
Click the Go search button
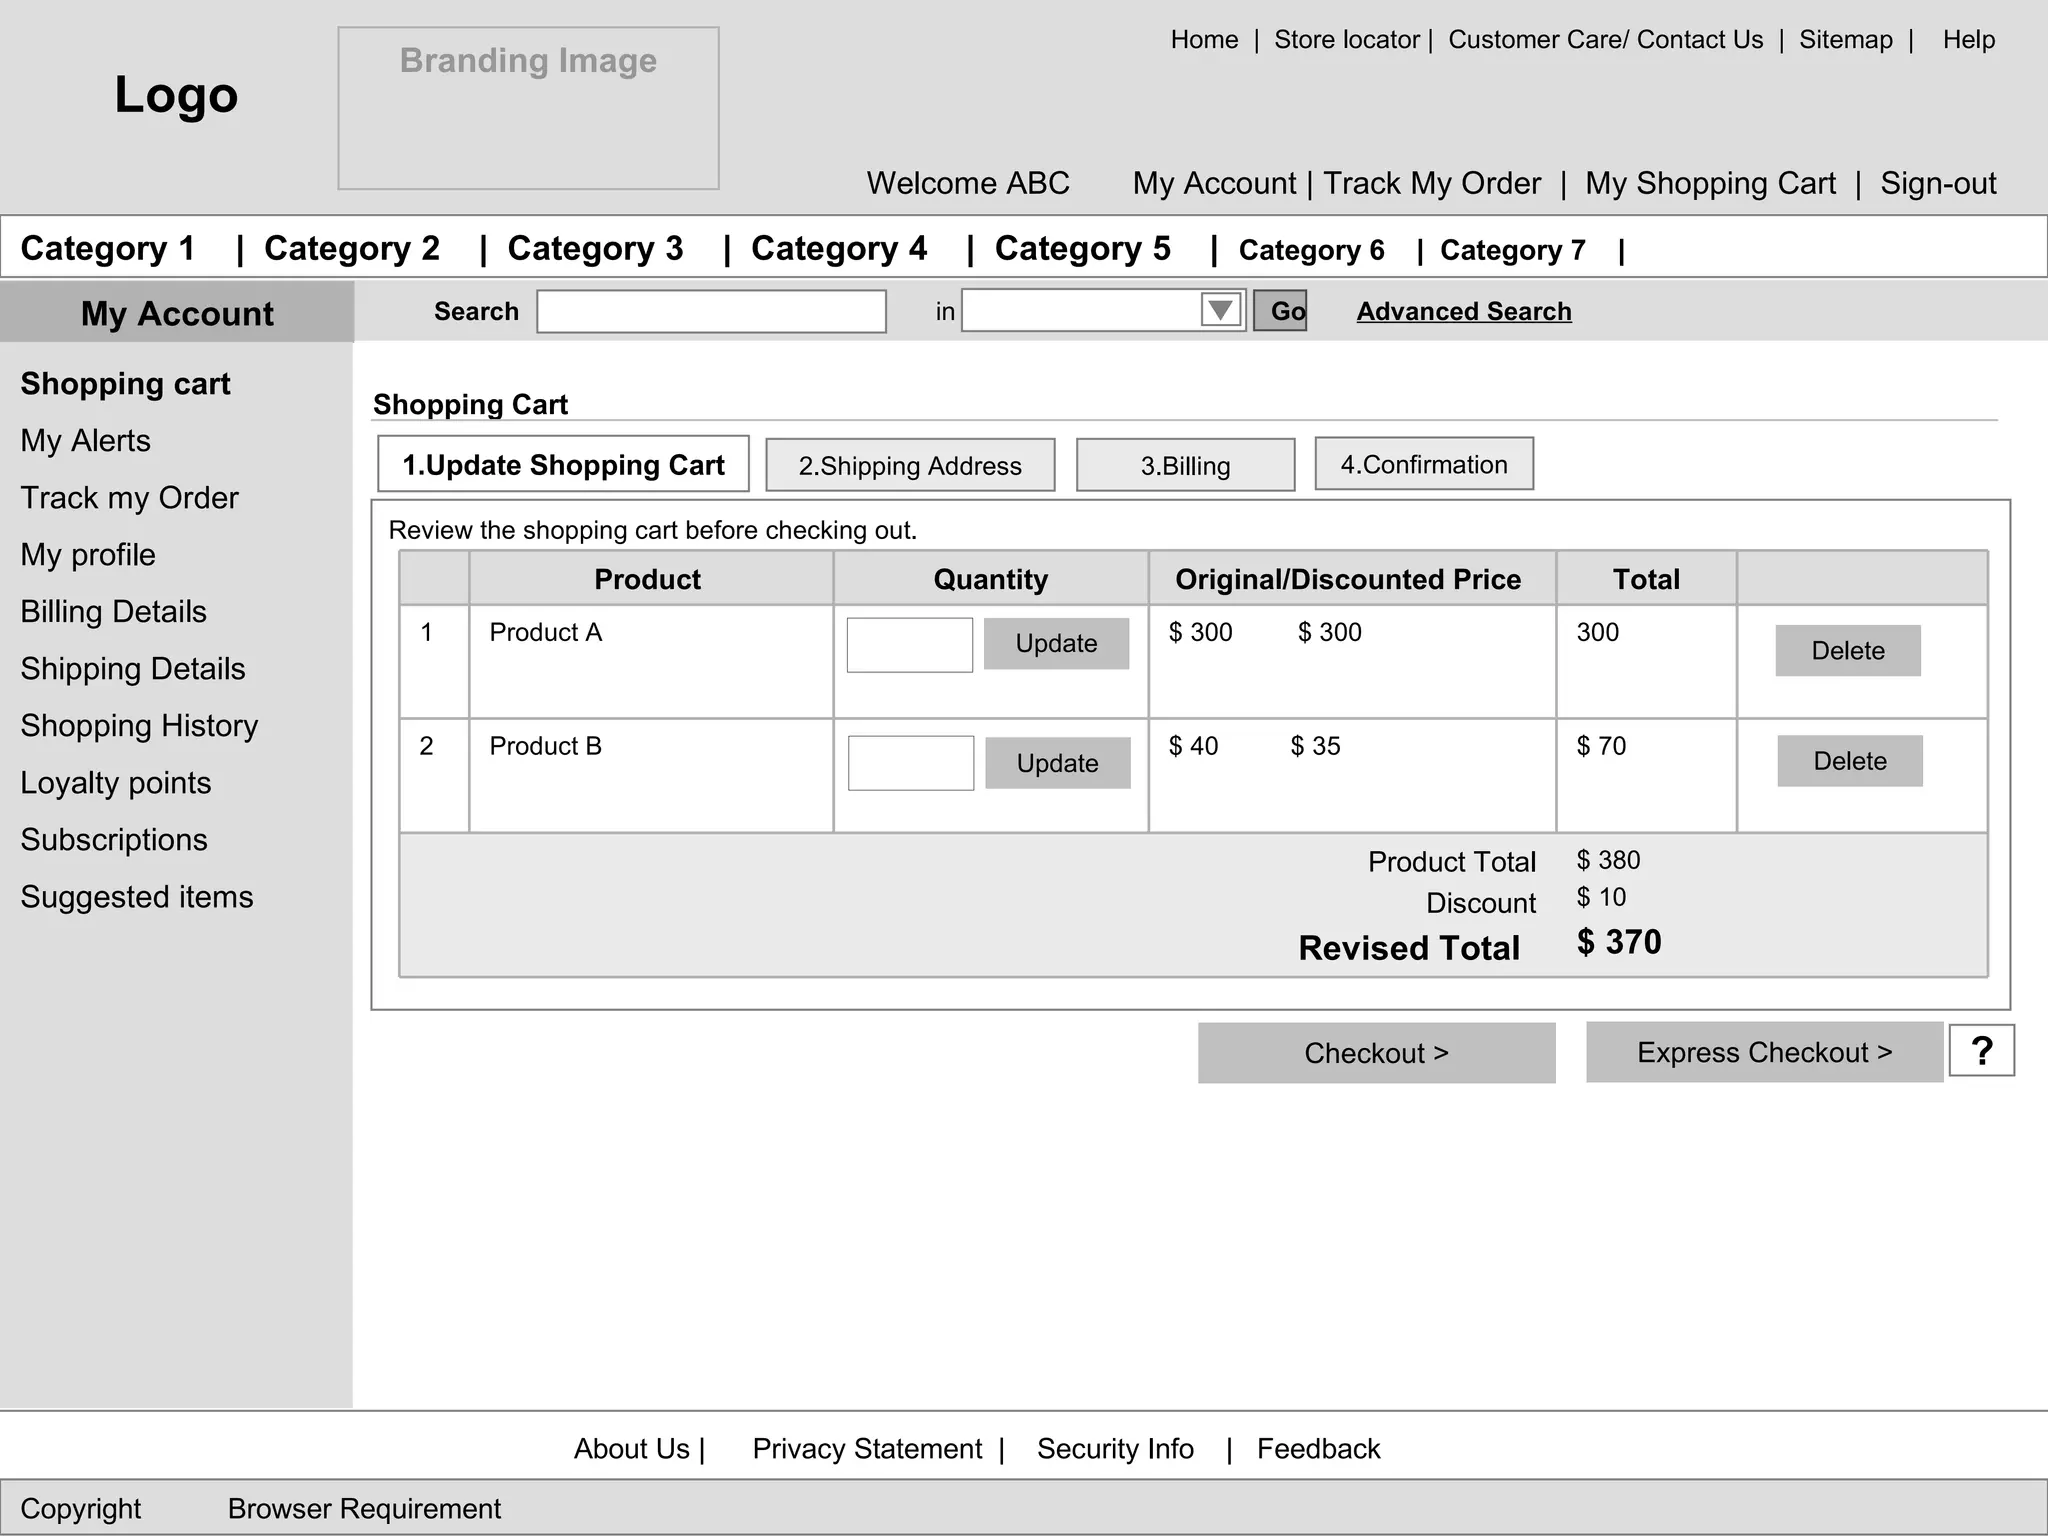[1280, 311]
